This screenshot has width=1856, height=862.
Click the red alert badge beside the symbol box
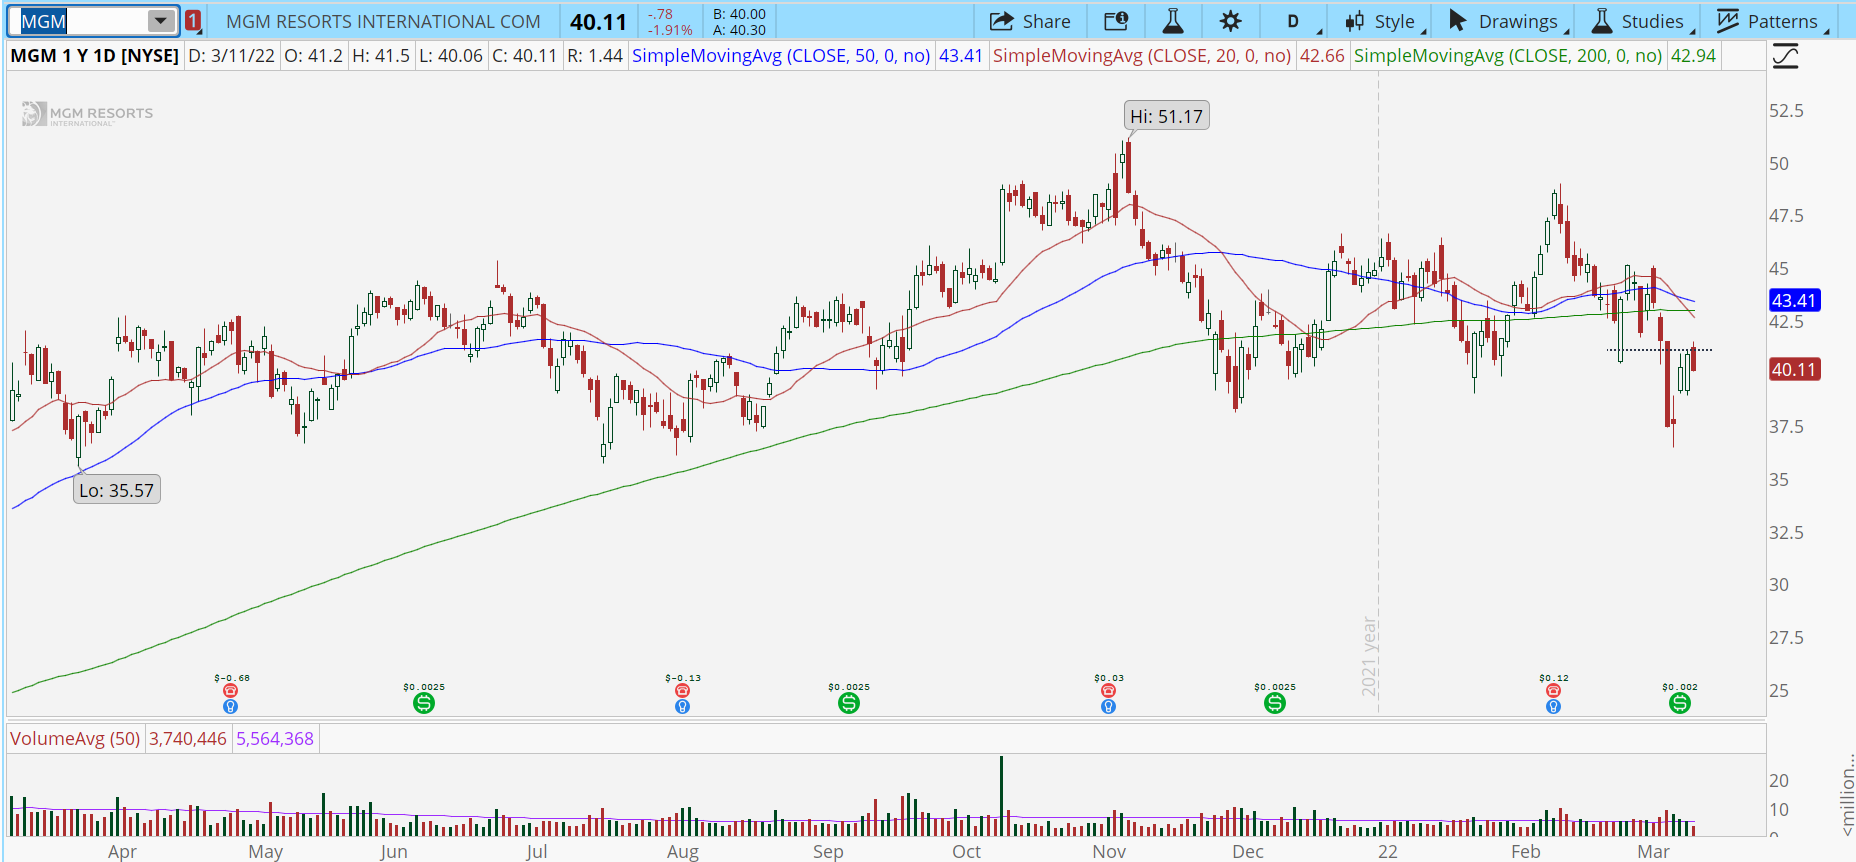(x=193, y=21)
